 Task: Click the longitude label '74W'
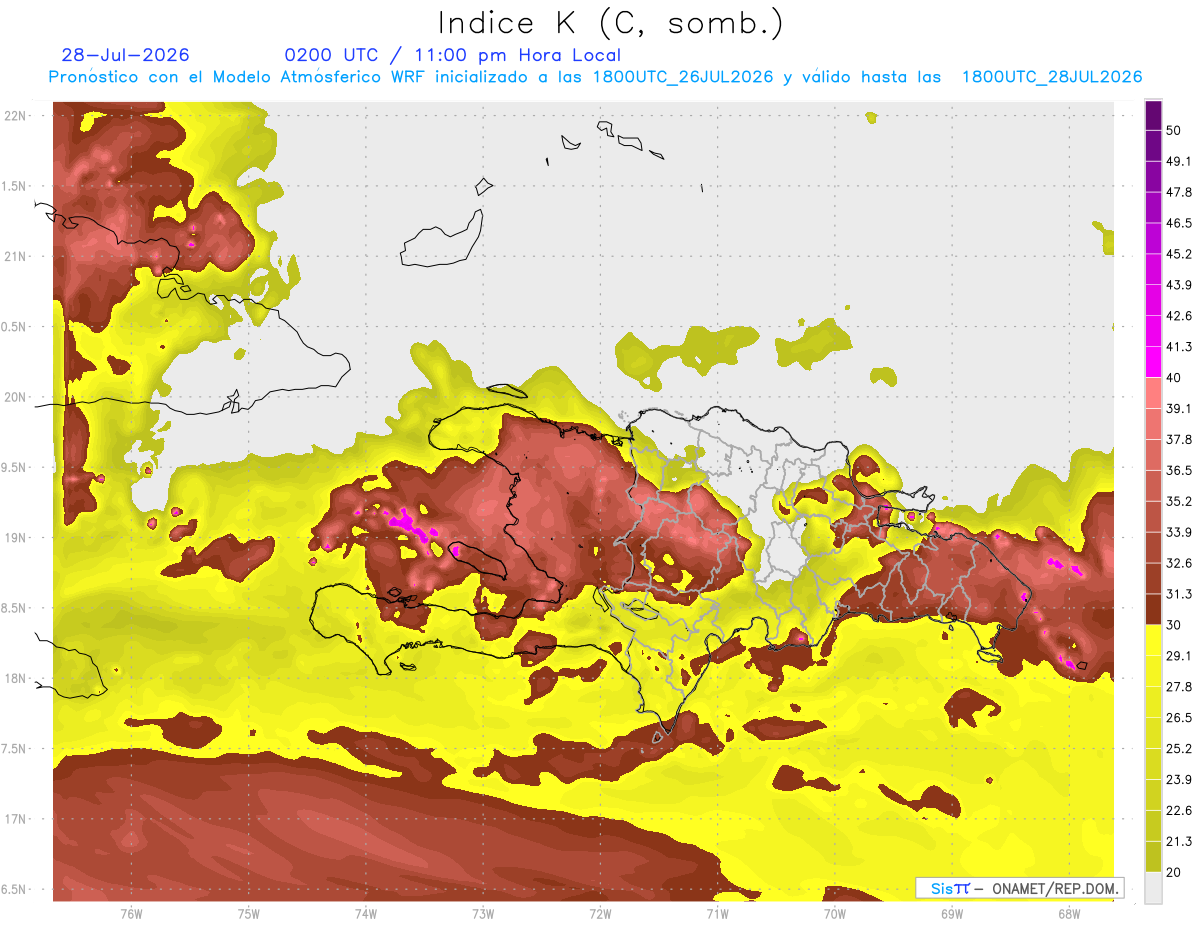(x=366, y=914)
